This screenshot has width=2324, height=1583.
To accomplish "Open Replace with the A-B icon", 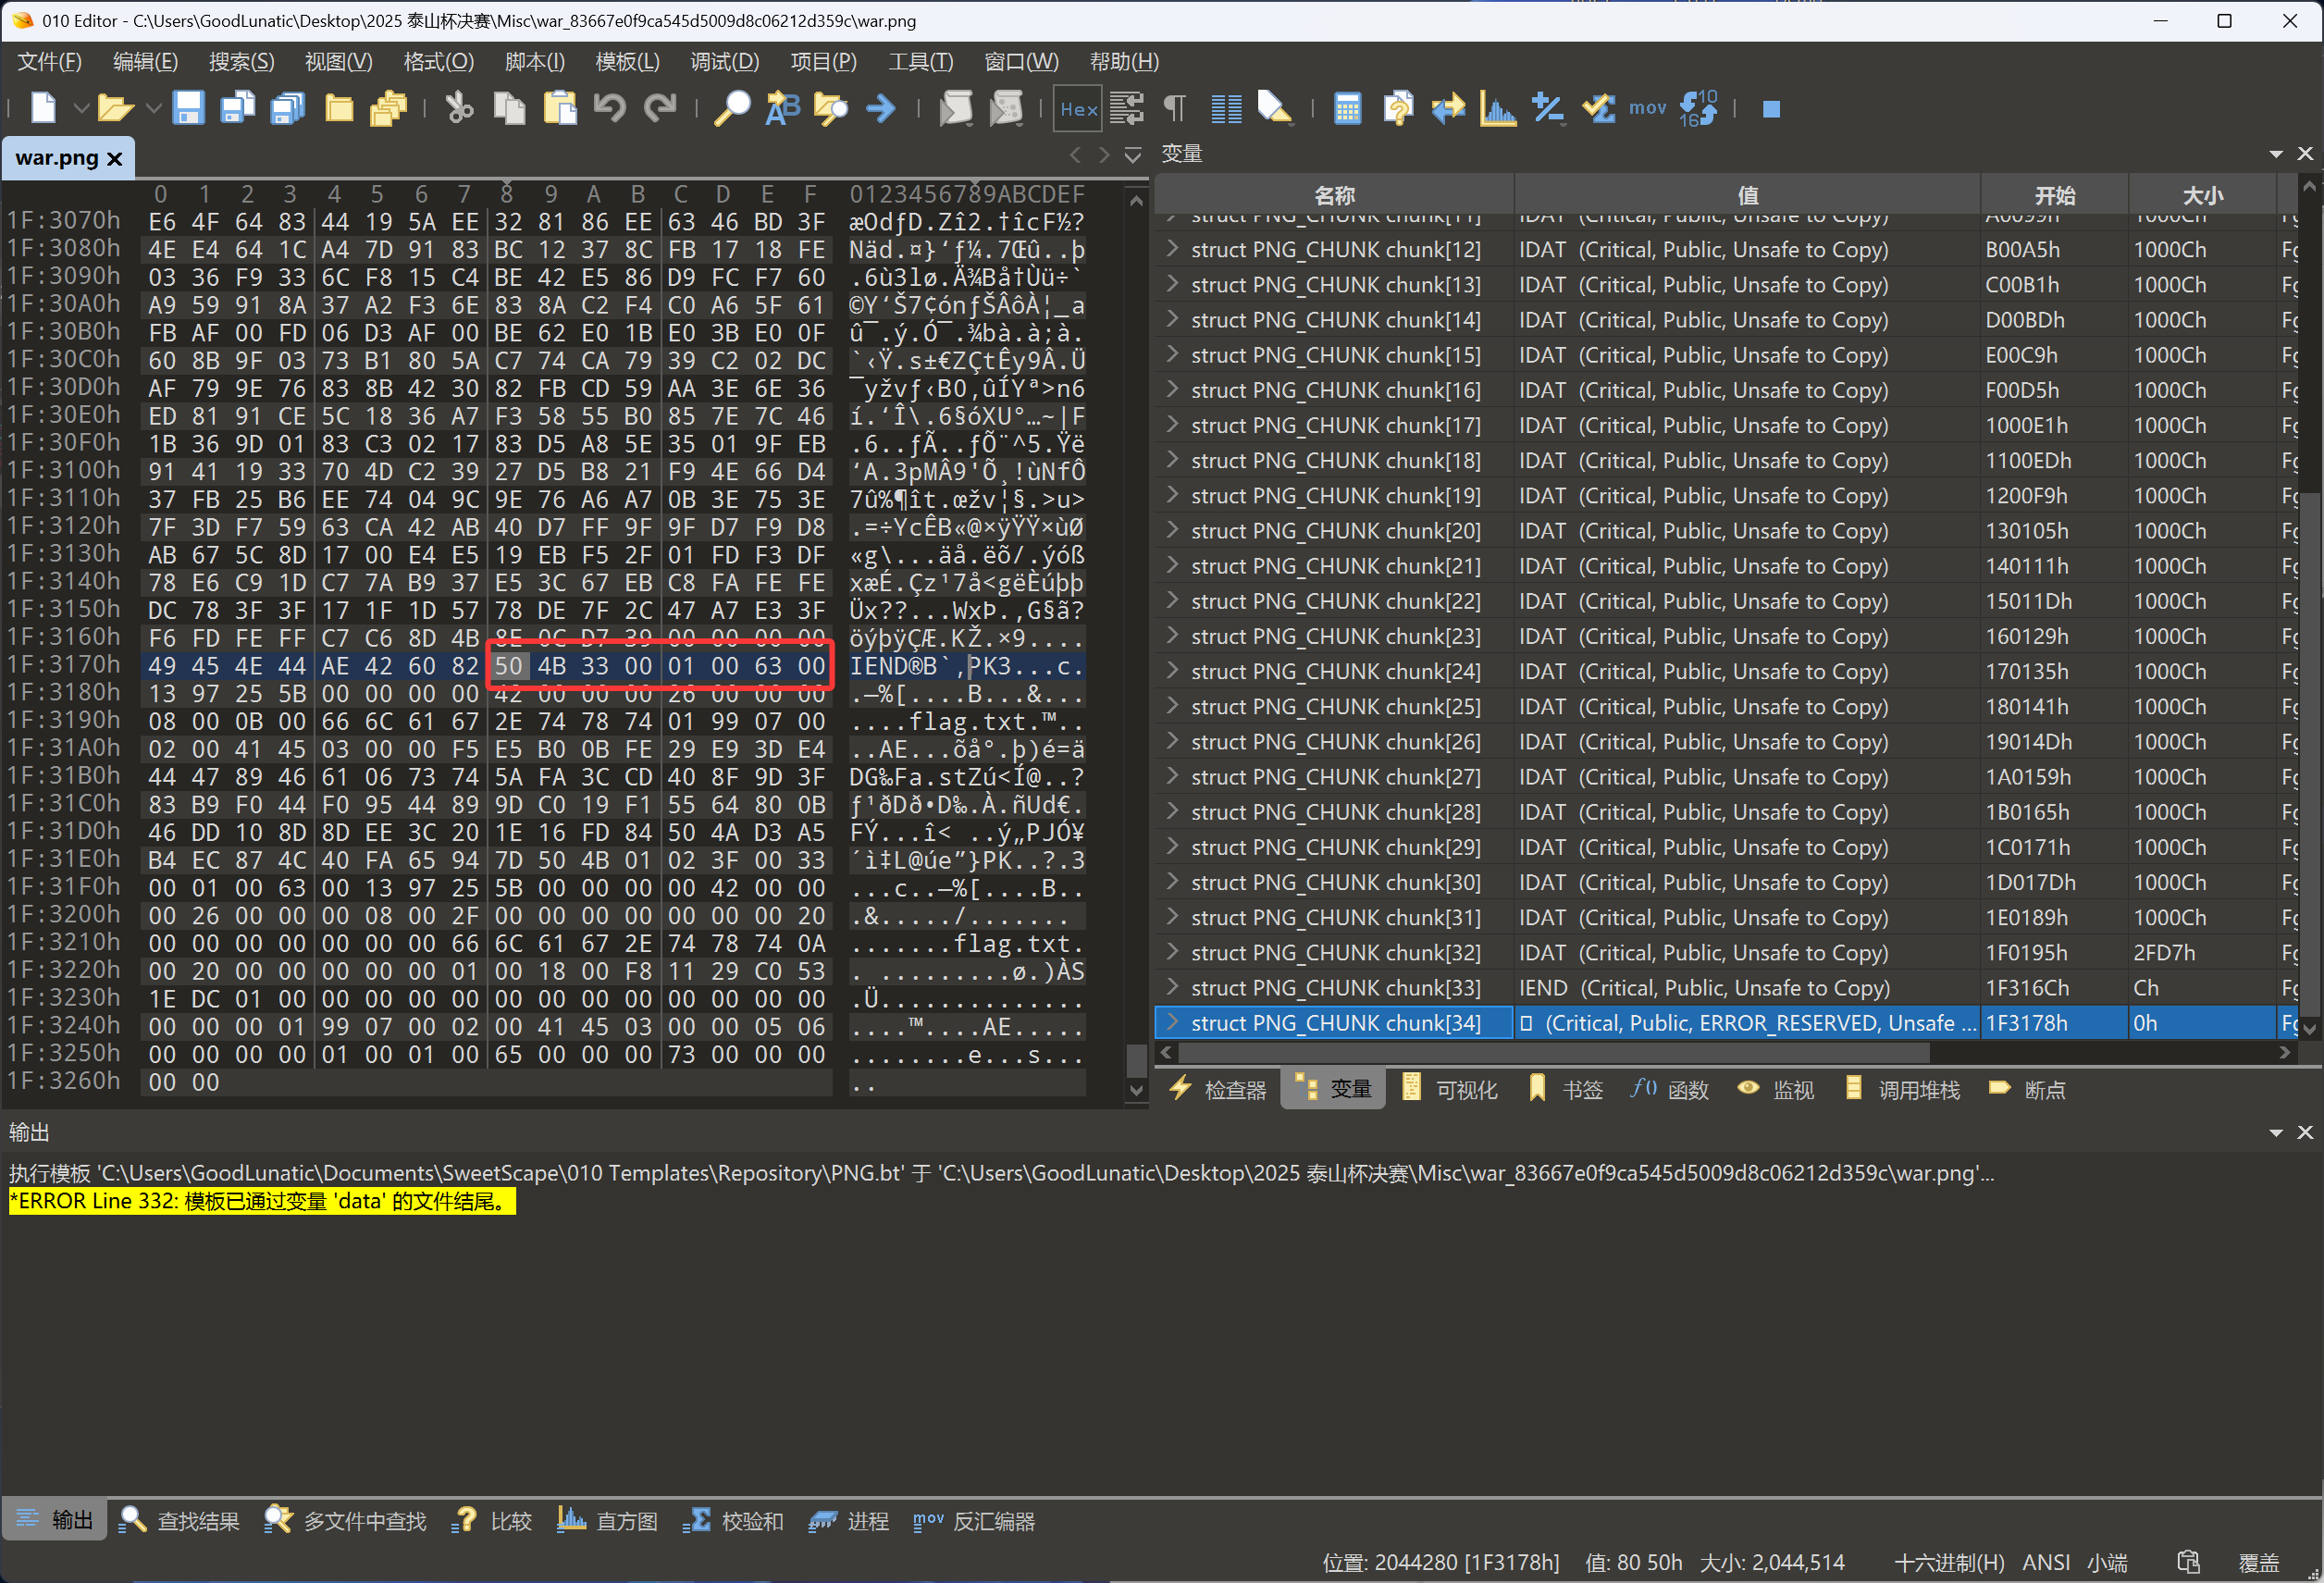I will tap(782, 108).
